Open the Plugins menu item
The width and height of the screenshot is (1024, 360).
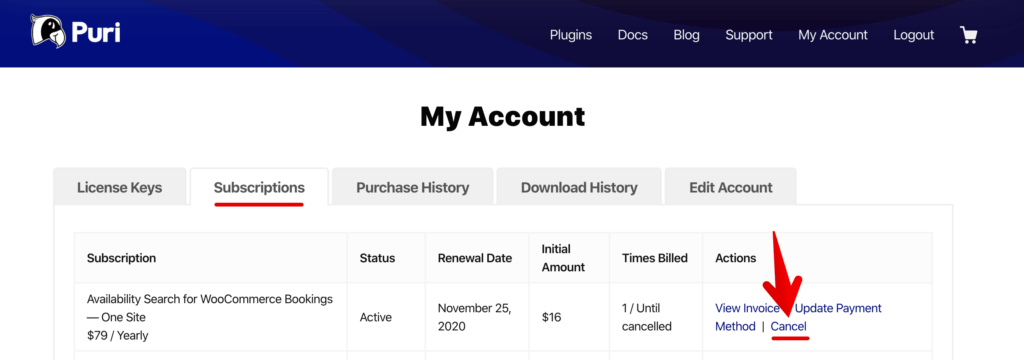pos(571,35)
